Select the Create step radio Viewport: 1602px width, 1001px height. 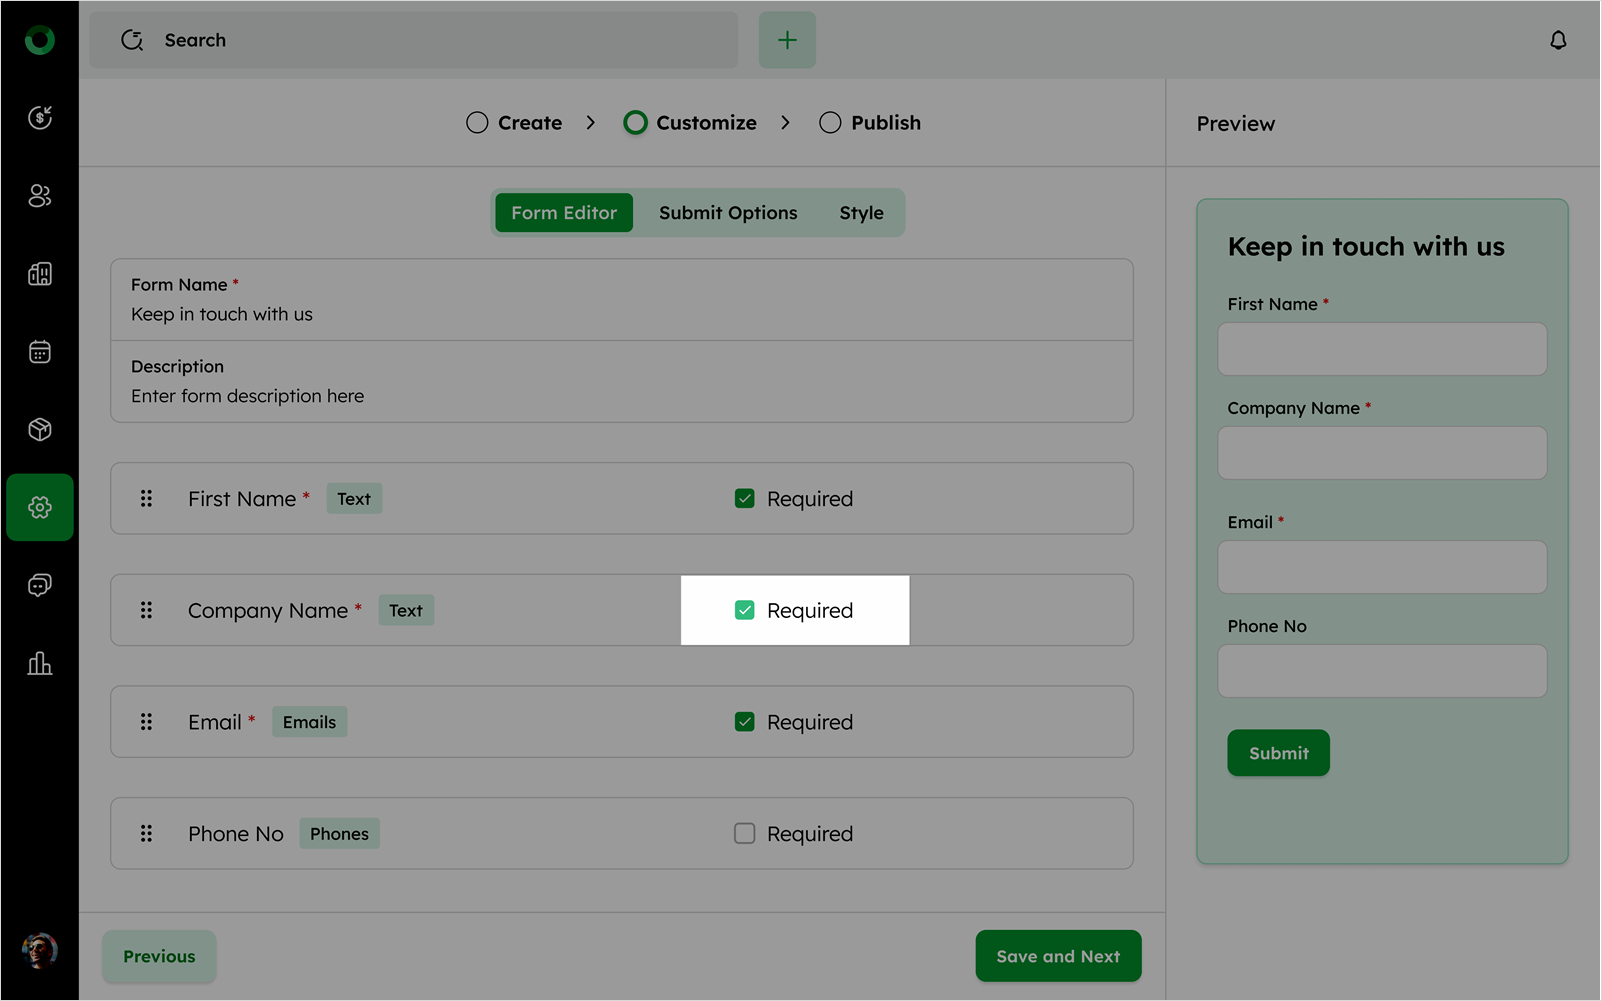point(477,123)
